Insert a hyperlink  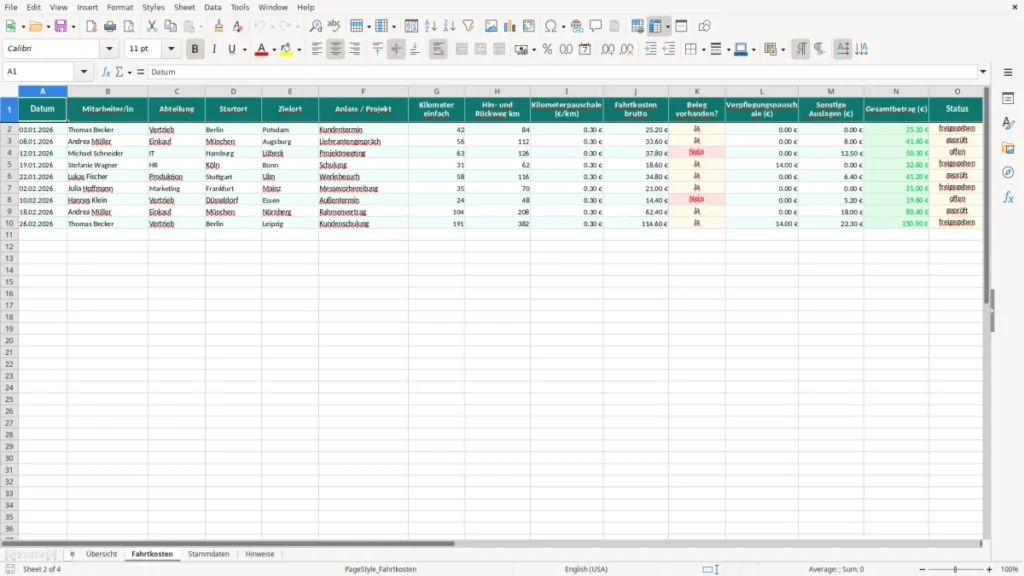(x=577, y=26)
